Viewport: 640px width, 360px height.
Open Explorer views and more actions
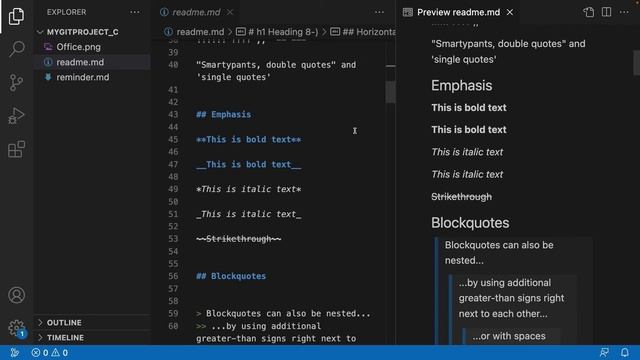(x=135, y=12)
